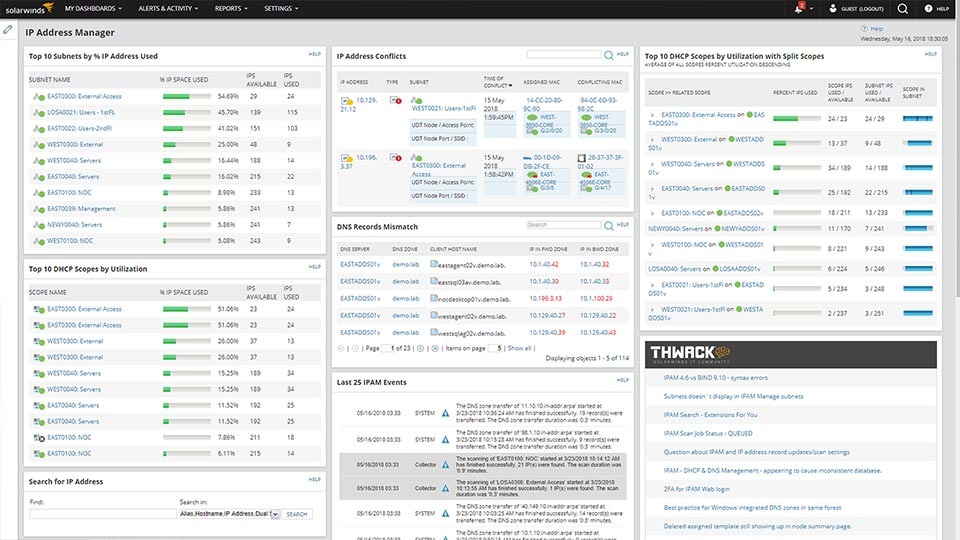Click HELP in Top 10 Subnets panel
The image size is (960, 540).
tap(314, 54)
